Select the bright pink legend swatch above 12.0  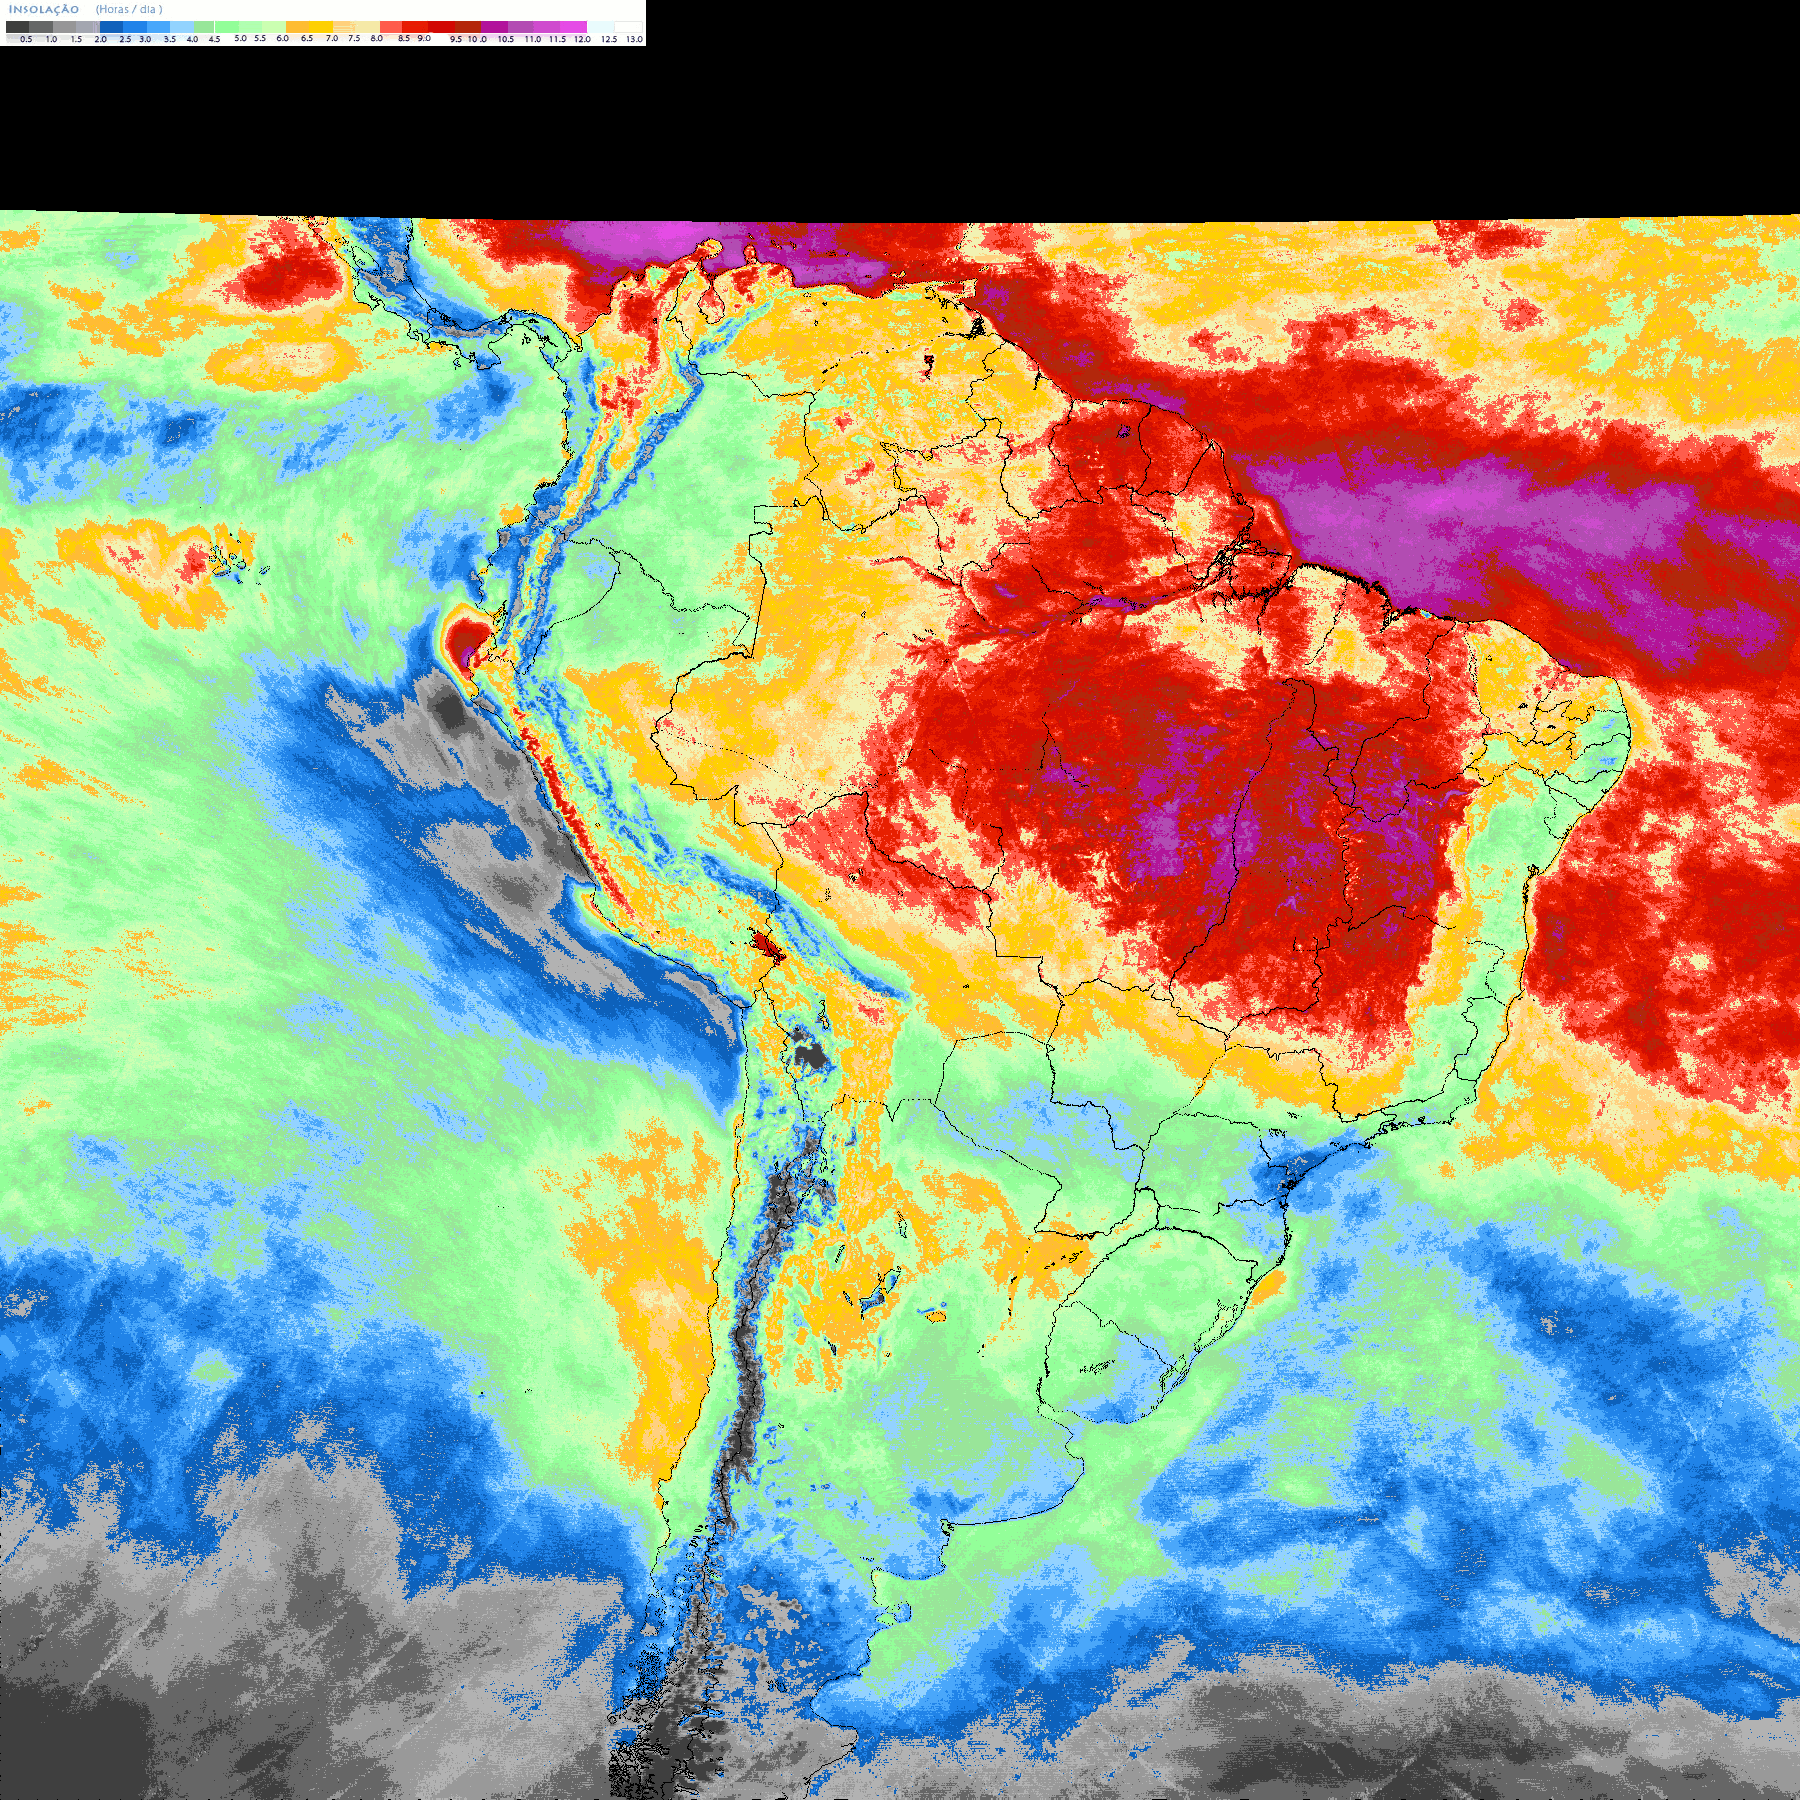(x=573, y=27)
